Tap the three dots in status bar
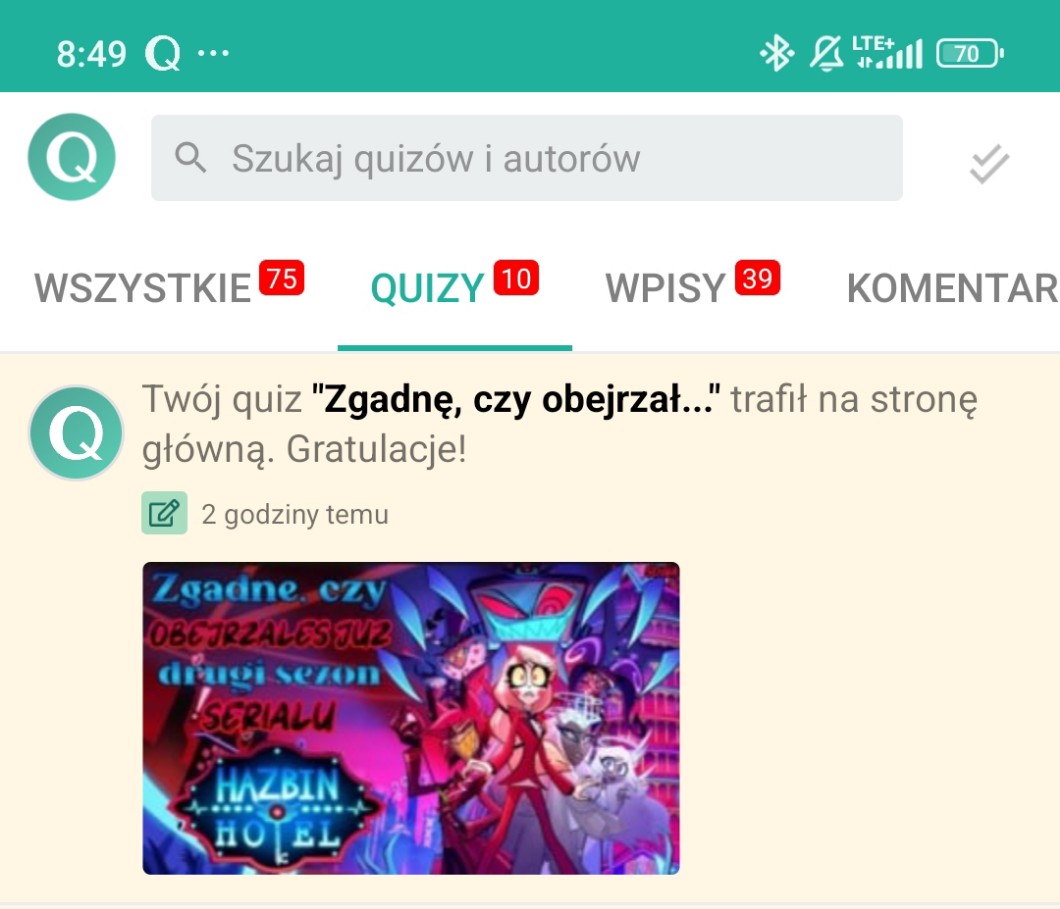This screenshot has width=1060, height=909. tap(213, 53)
